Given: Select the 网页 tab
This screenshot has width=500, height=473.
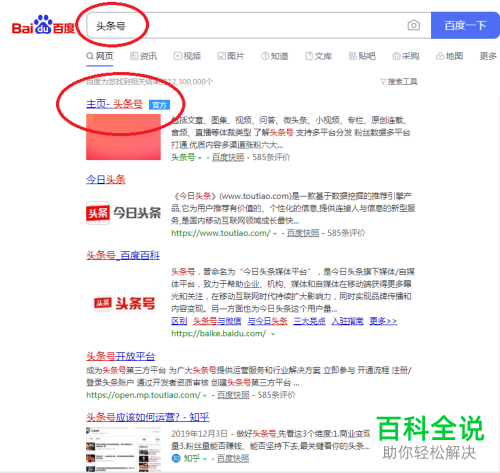Looking at the screenshot, I should click(x=100, y=56).
